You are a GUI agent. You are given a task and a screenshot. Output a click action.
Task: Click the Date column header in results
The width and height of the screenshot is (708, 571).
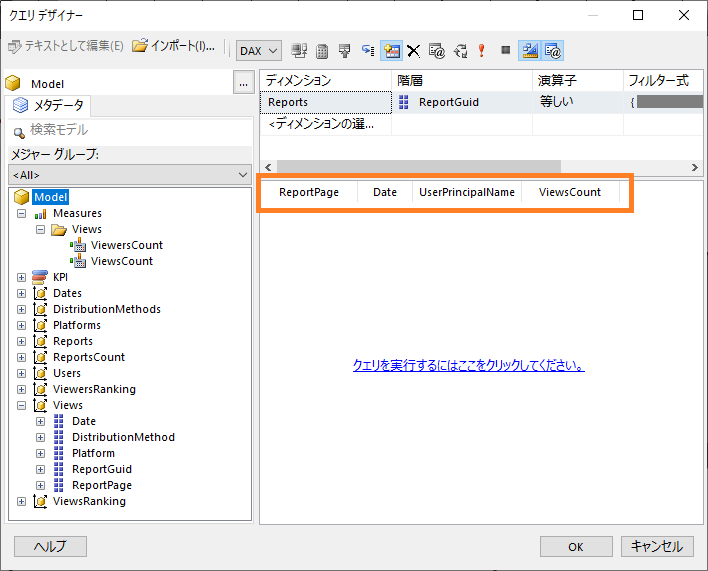pyautogui.click(x=385, y=192)
